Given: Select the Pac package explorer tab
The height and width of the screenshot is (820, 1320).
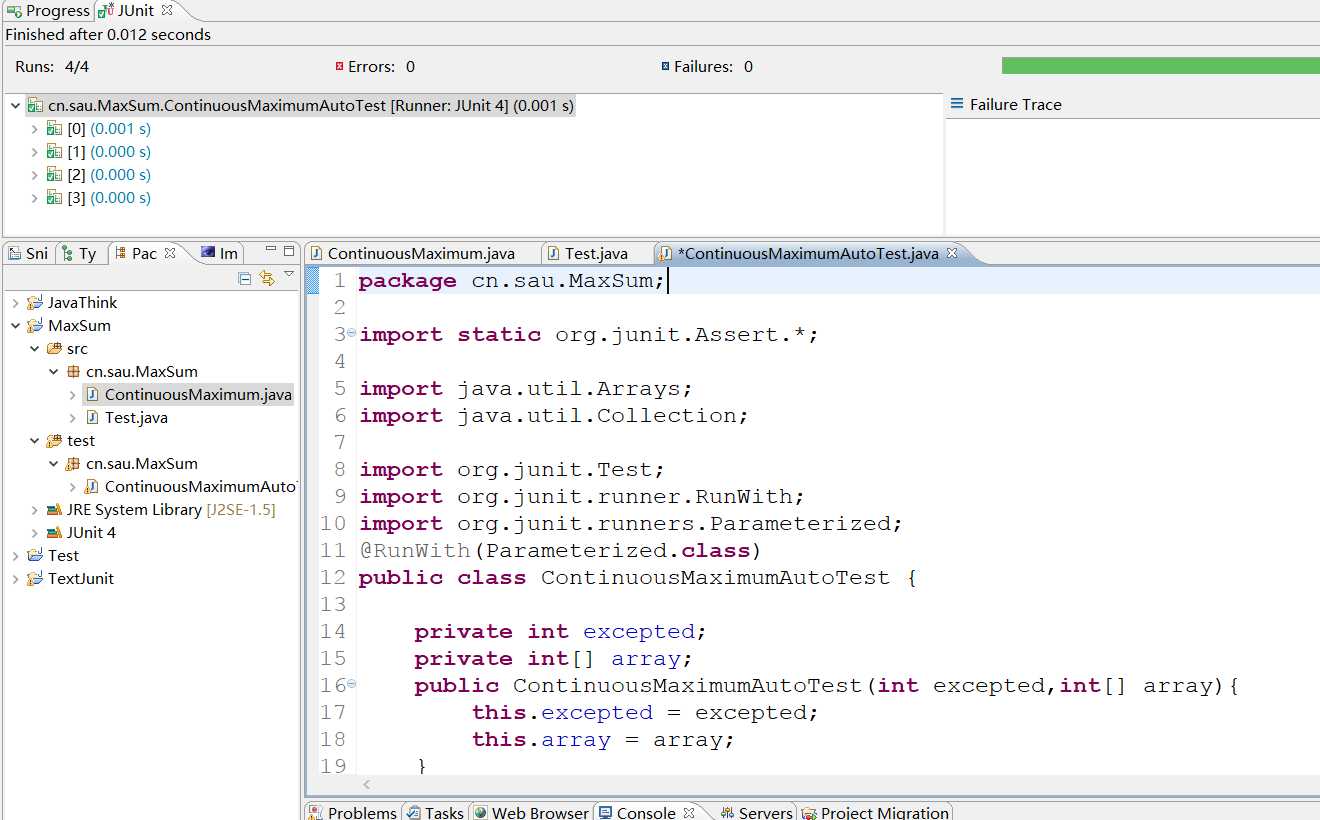Looking at the screenshot, I should tap(135, 253).
